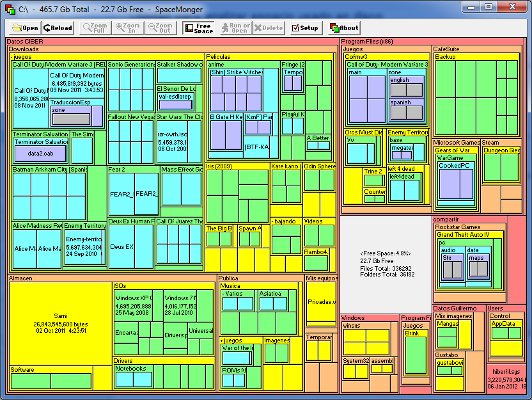
Task: Click the Almacen folder label
Action: [21, 278]
